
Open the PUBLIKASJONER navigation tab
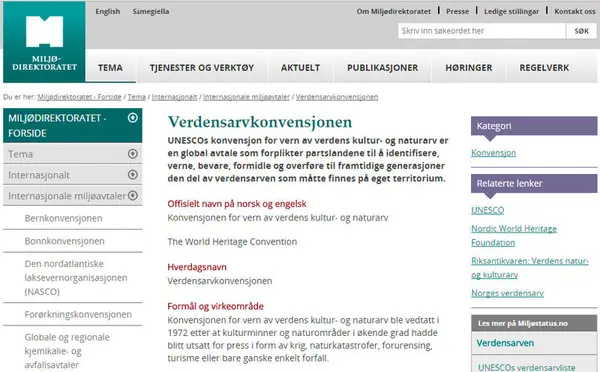pyautogui.click(x=382, y=68)
